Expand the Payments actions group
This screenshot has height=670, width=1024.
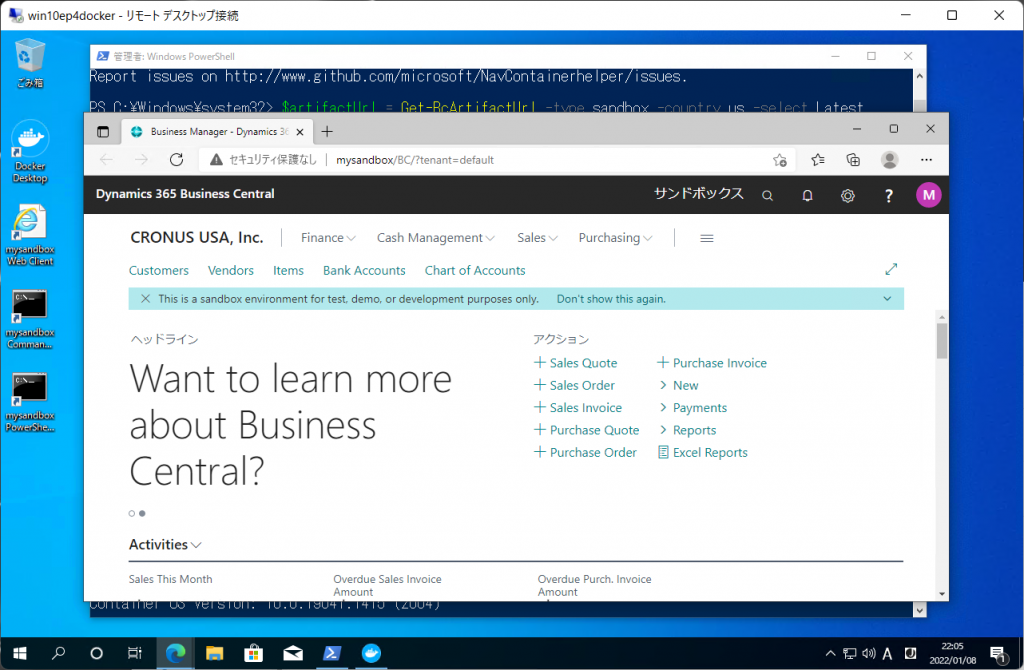point(693,407)
